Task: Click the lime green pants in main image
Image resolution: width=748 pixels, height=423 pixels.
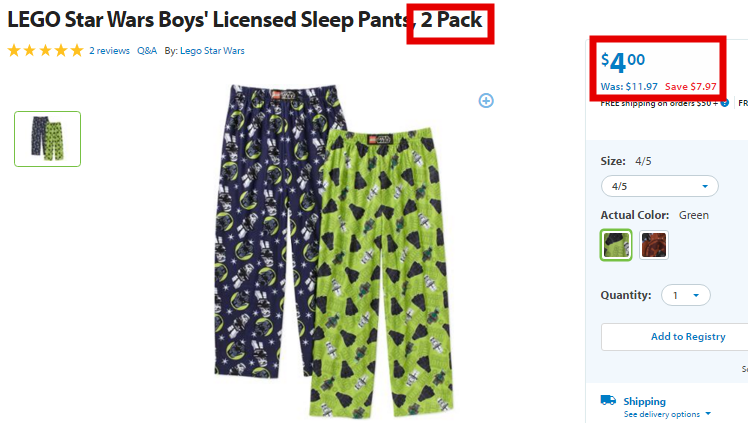Action: pos(382,272)
